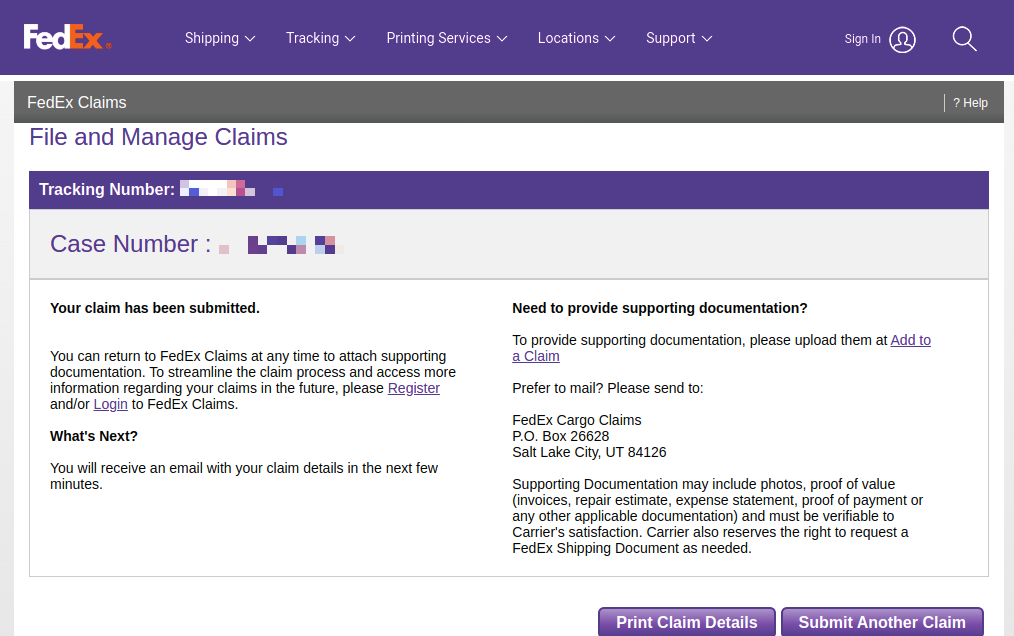Click the FedEx logo
Image resolution: width=1014 pixels, height=636 pixels.
pyautogui.click(x=66, y=38)
